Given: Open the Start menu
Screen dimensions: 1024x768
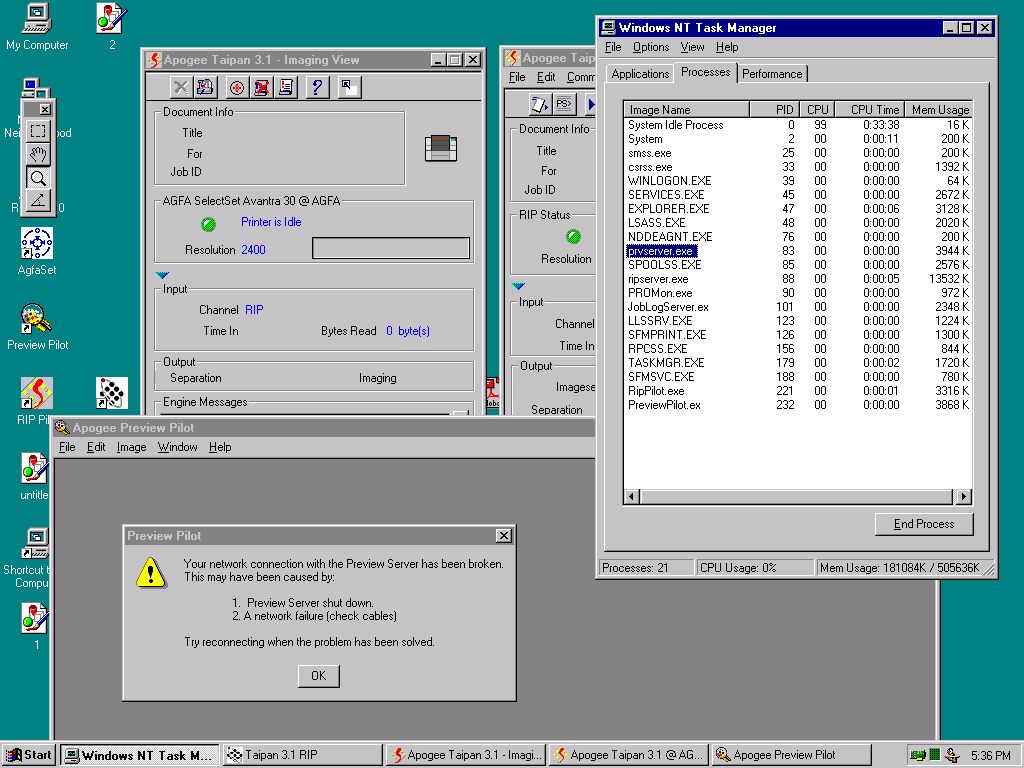Looking at the screenshot, I should tap(29, 756).
